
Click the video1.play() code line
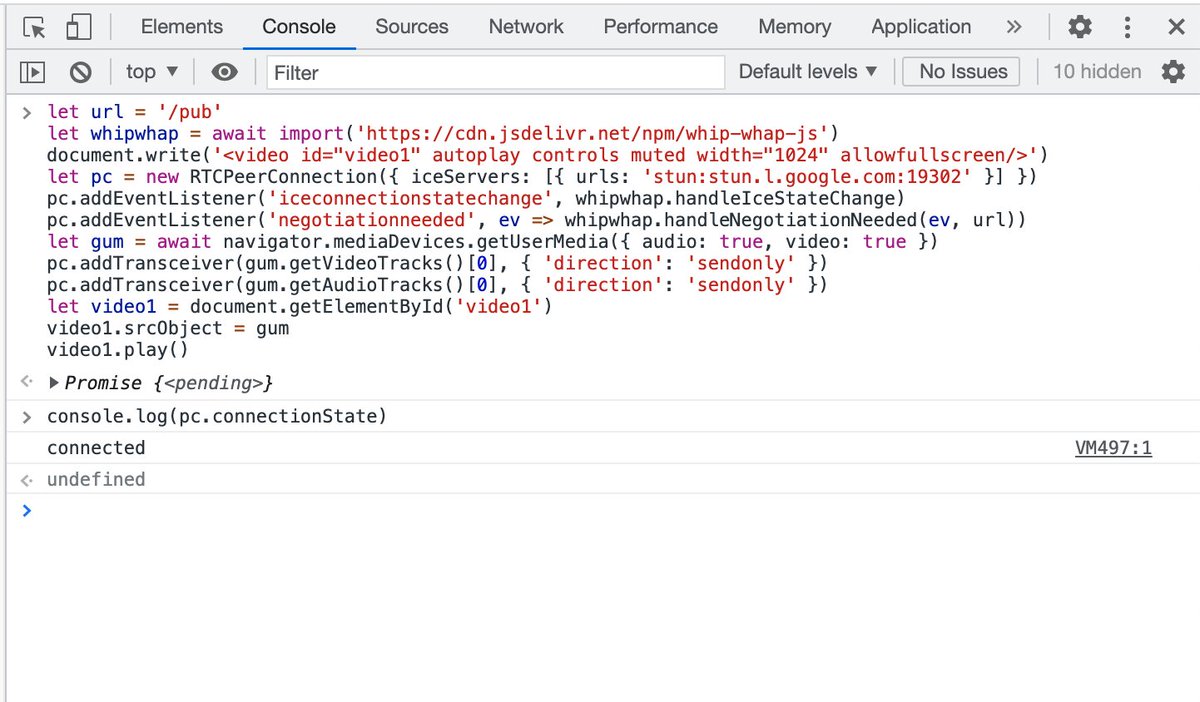(118, 350)
